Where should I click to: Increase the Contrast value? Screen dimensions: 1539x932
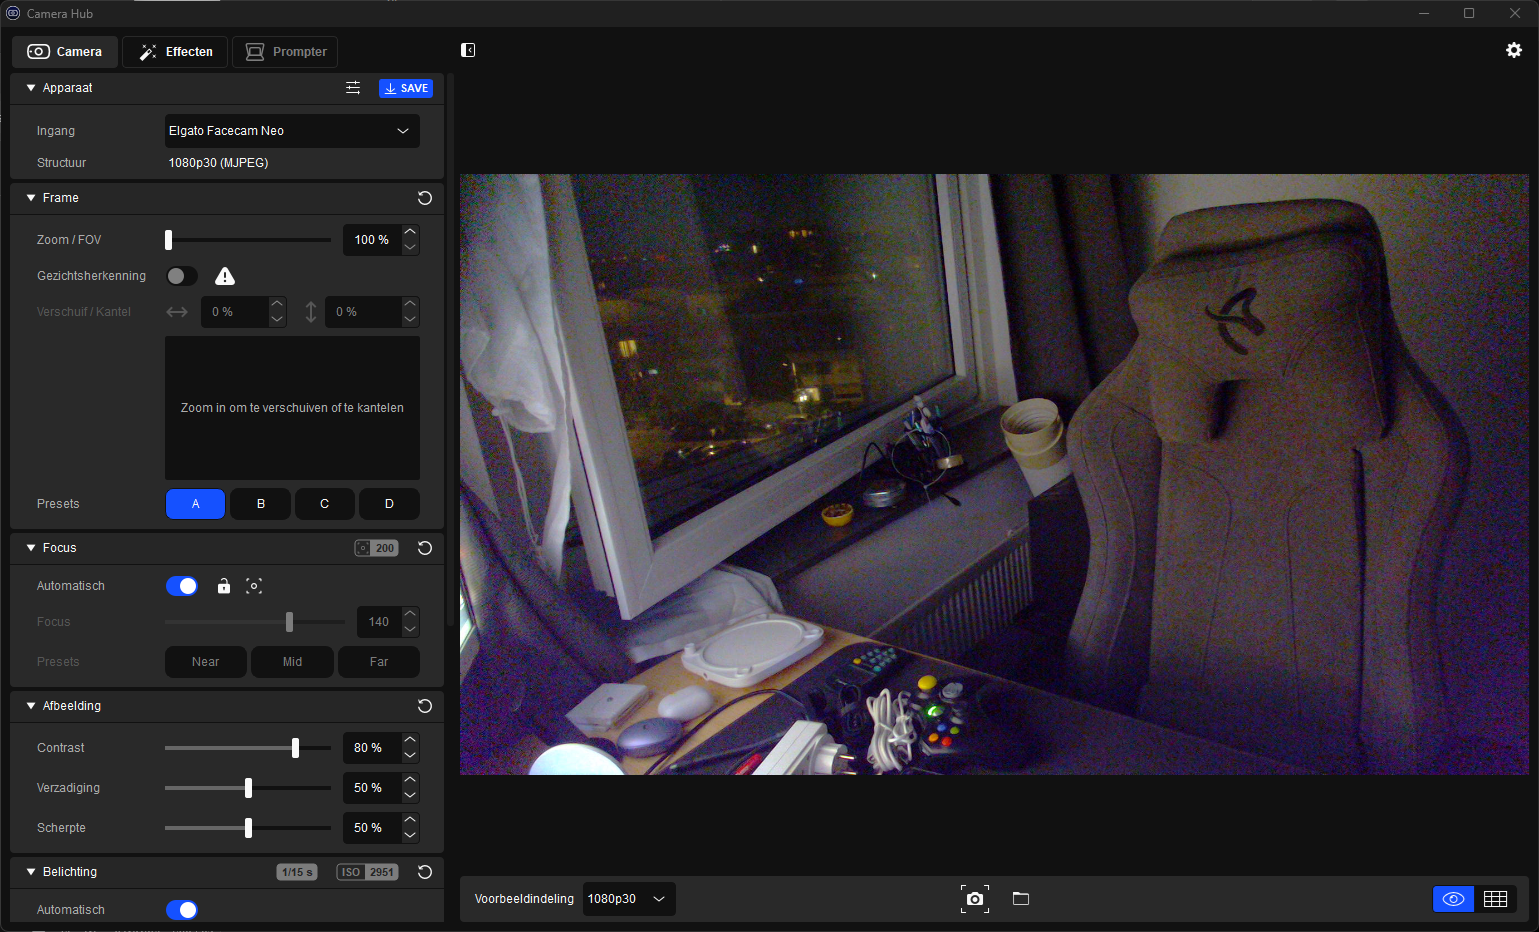(410, 740)
